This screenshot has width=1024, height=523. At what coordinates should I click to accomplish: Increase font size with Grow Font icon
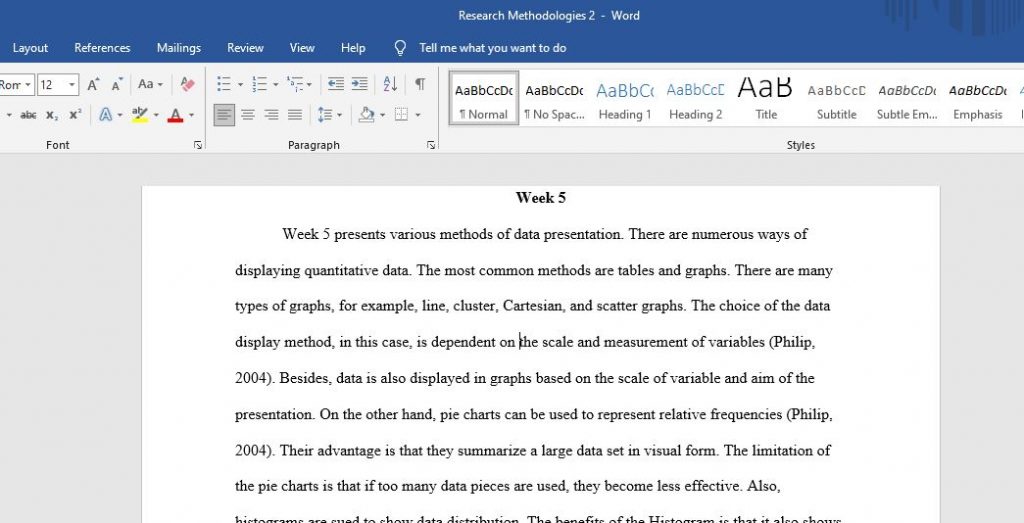pyautogui.click(x=93, y=84)
